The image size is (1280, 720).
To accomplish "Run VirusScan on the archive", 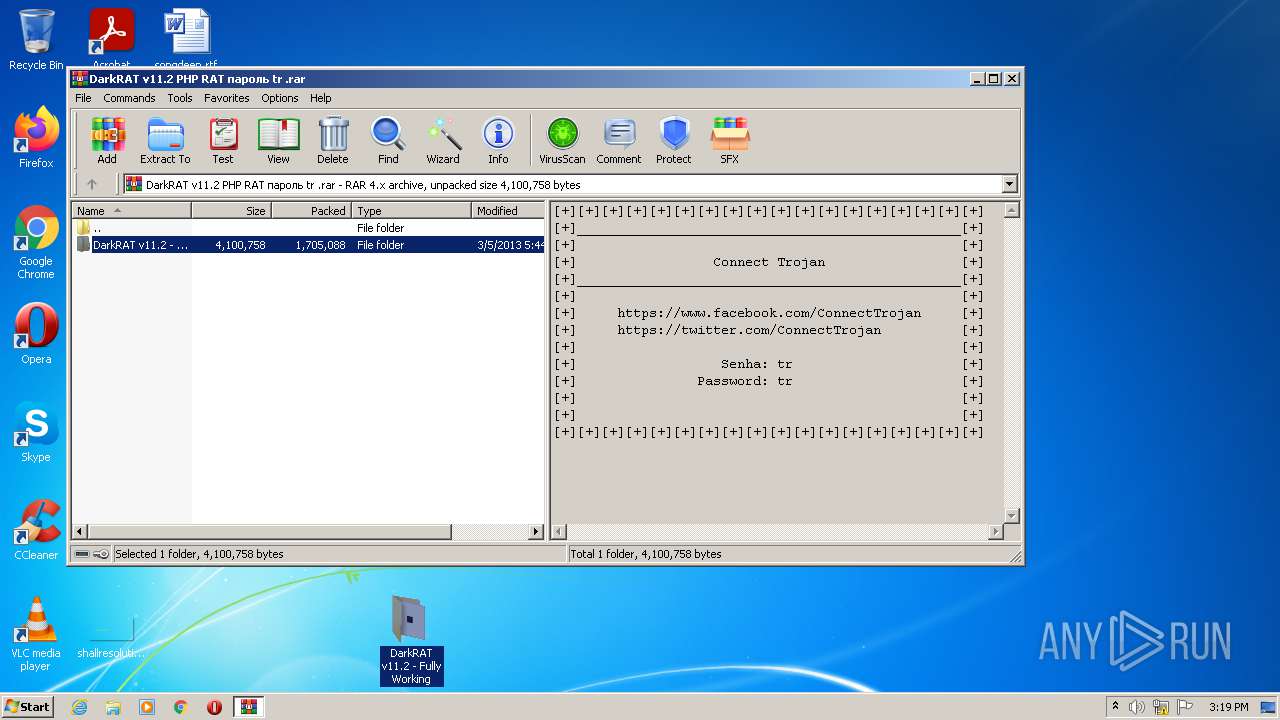I will point(562,141).
